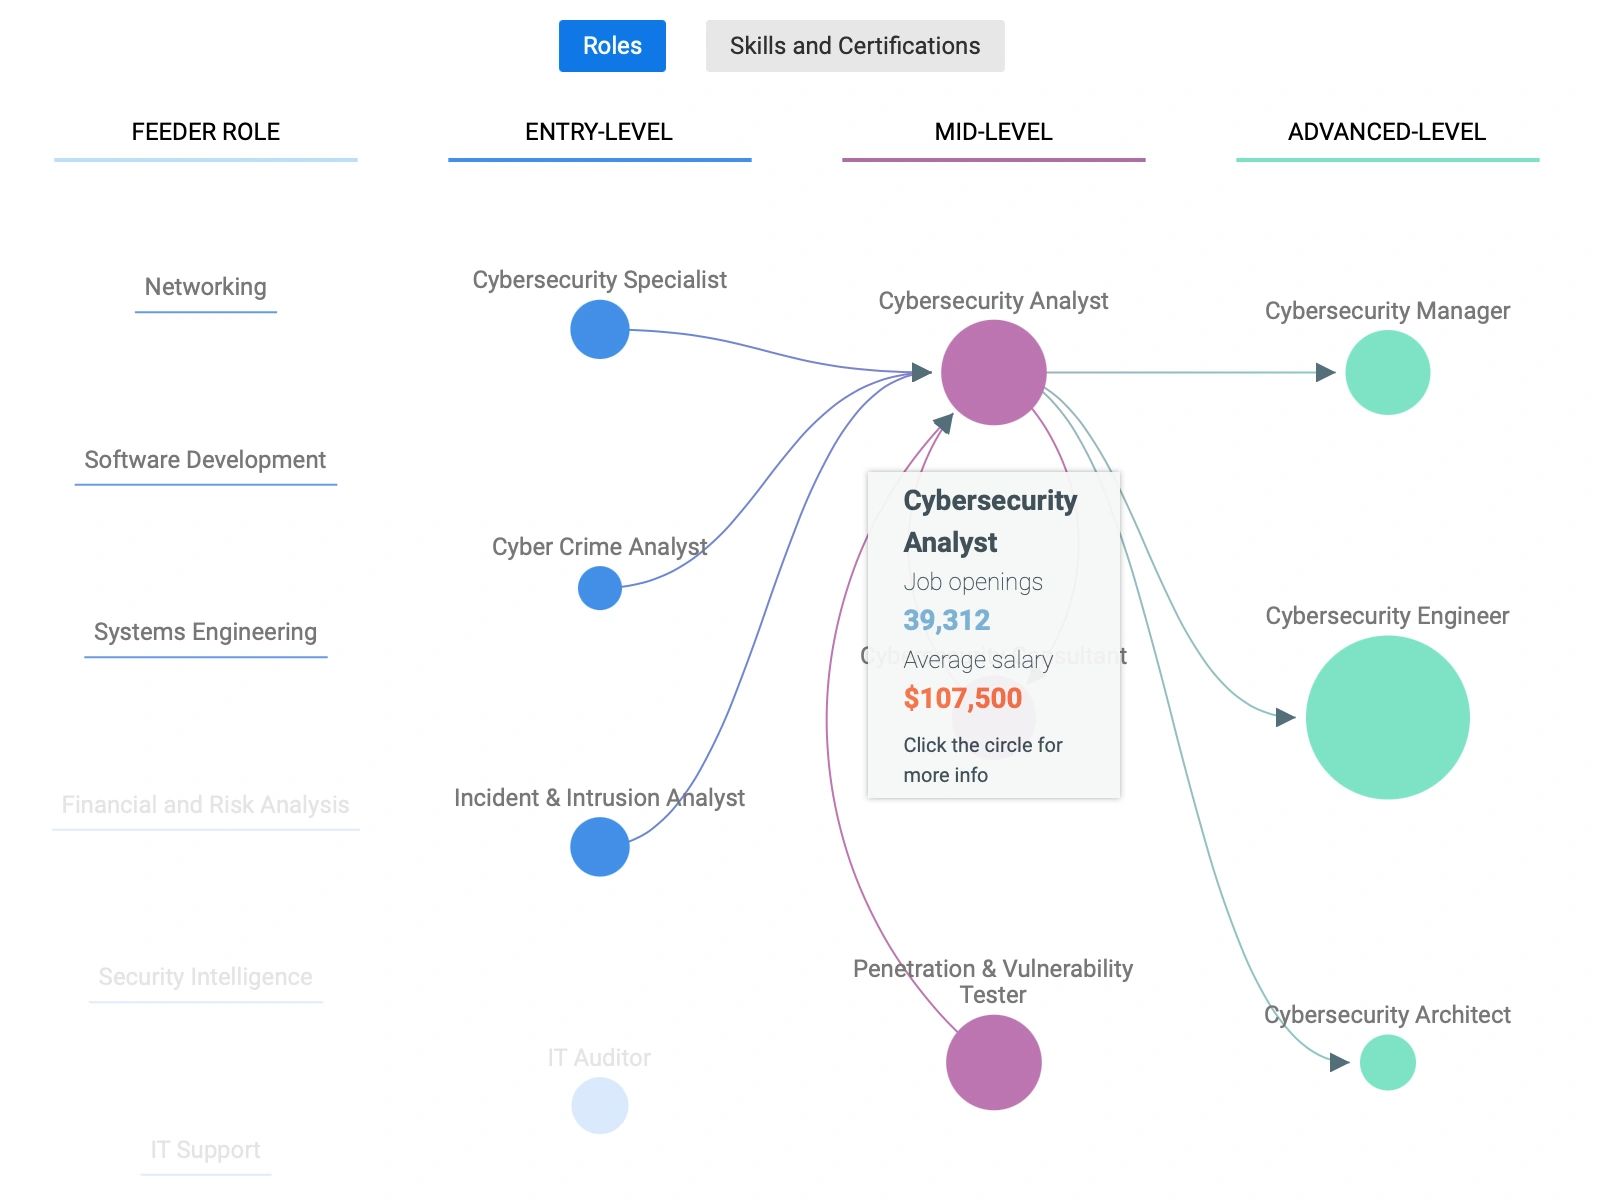The image size is (1598, 1204).
Task: Click the Penetration & Vulnerability Tester circle
Action: (993, 1062)
